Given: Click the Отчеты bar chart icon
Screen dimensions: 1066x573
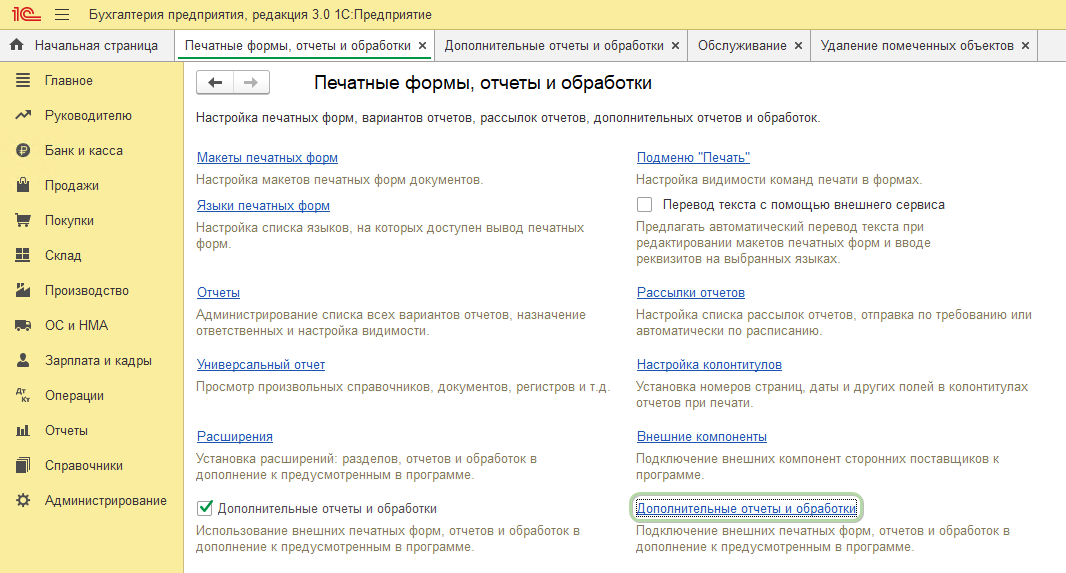Looking at the screenshot, I should pos(23,430).
